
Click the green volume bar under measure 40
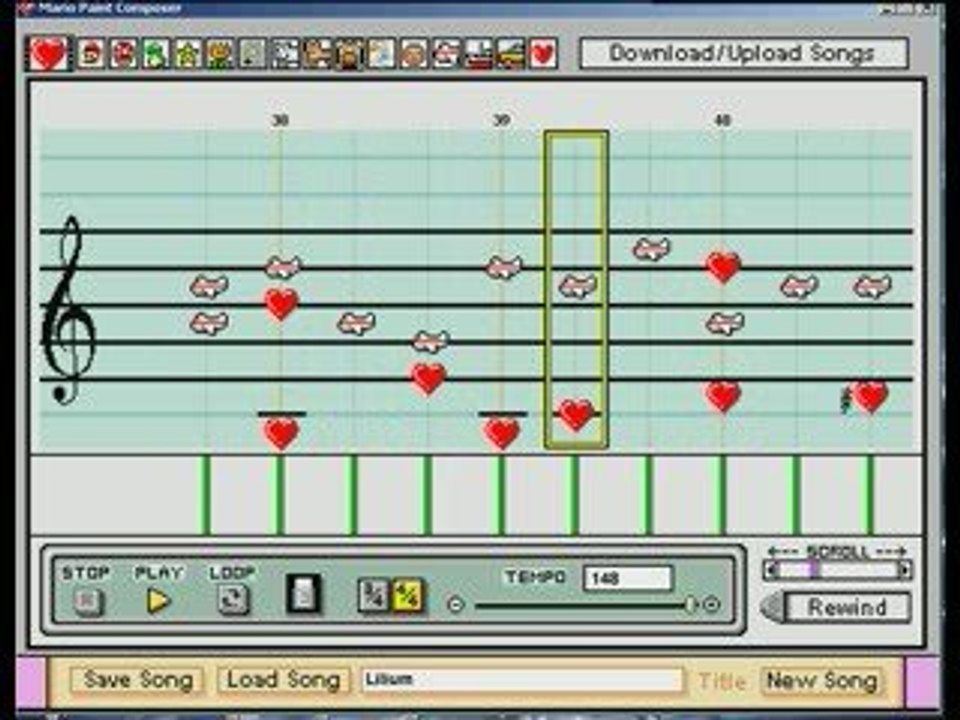[722, 495]
